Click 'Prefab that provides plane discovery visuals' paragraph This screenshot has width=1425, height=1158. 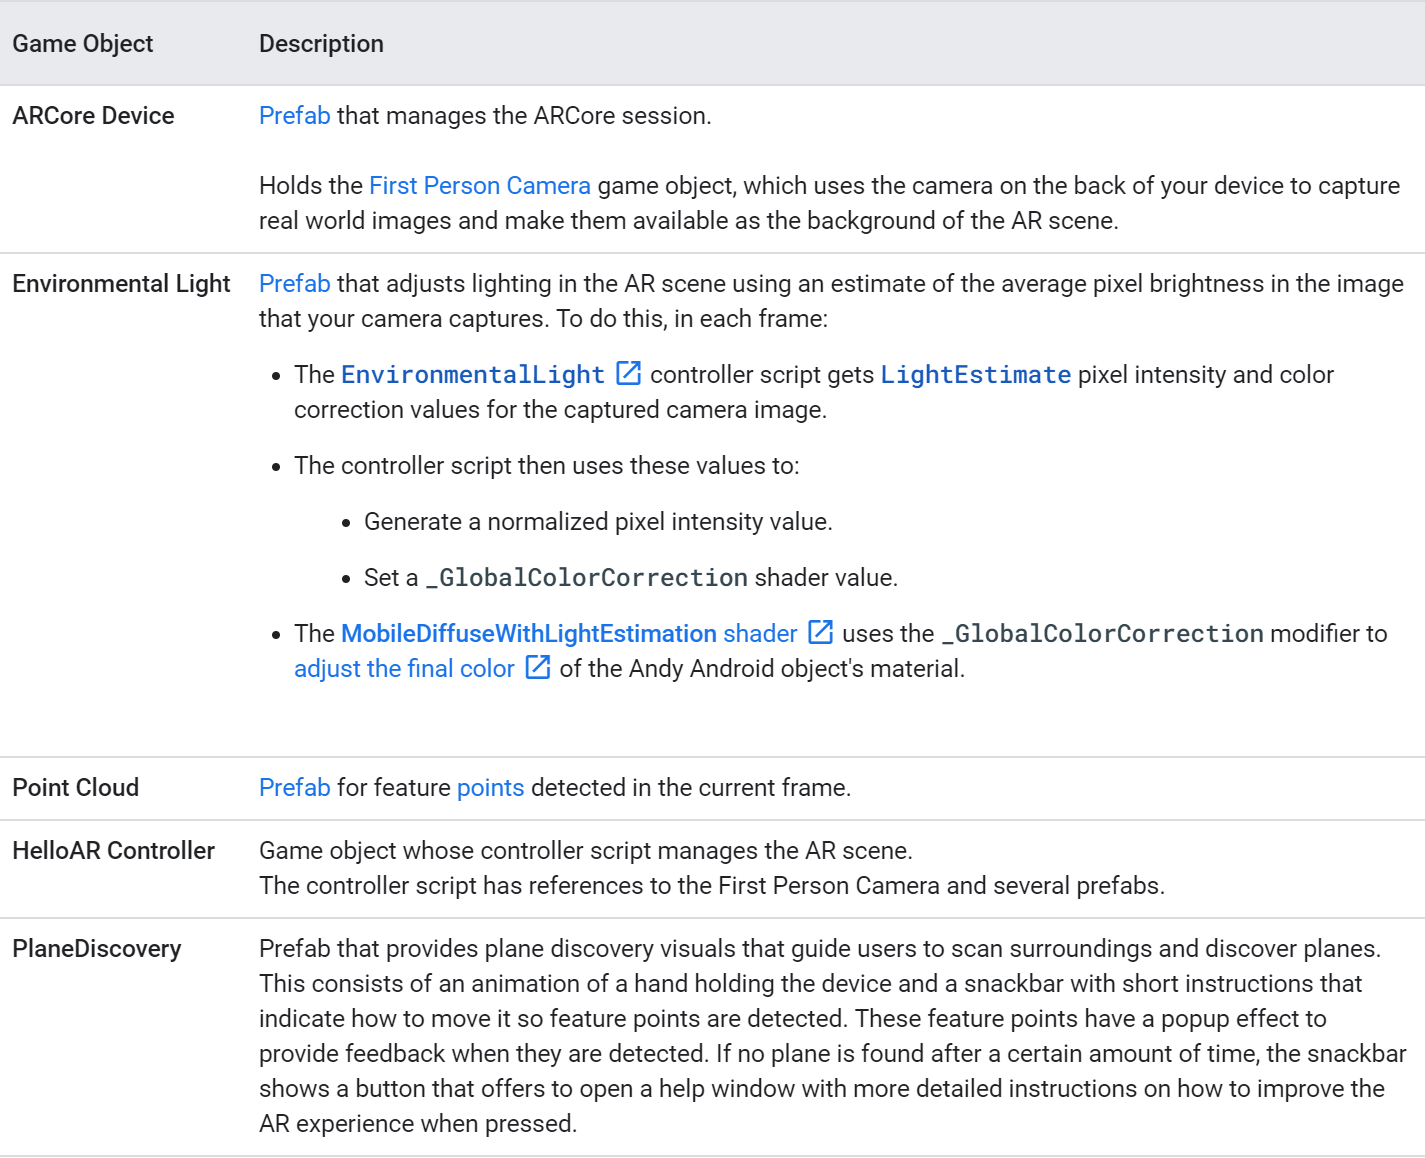tap(832, 1036)
